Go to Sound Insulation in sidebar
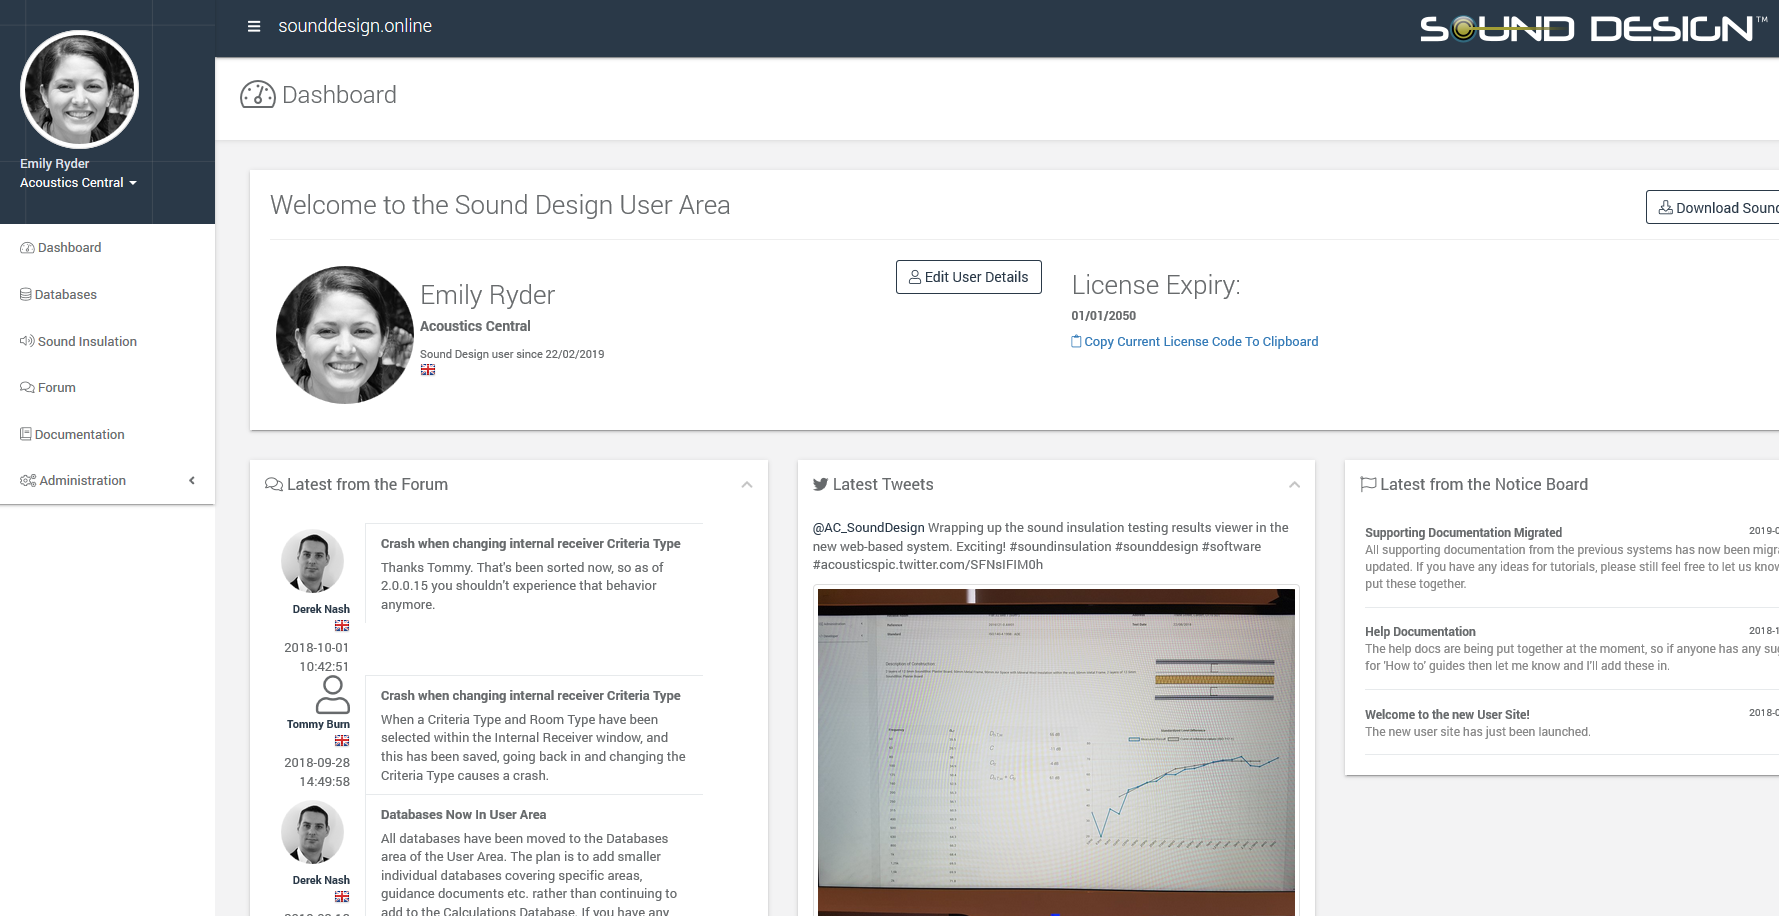 tap(86, 342)
